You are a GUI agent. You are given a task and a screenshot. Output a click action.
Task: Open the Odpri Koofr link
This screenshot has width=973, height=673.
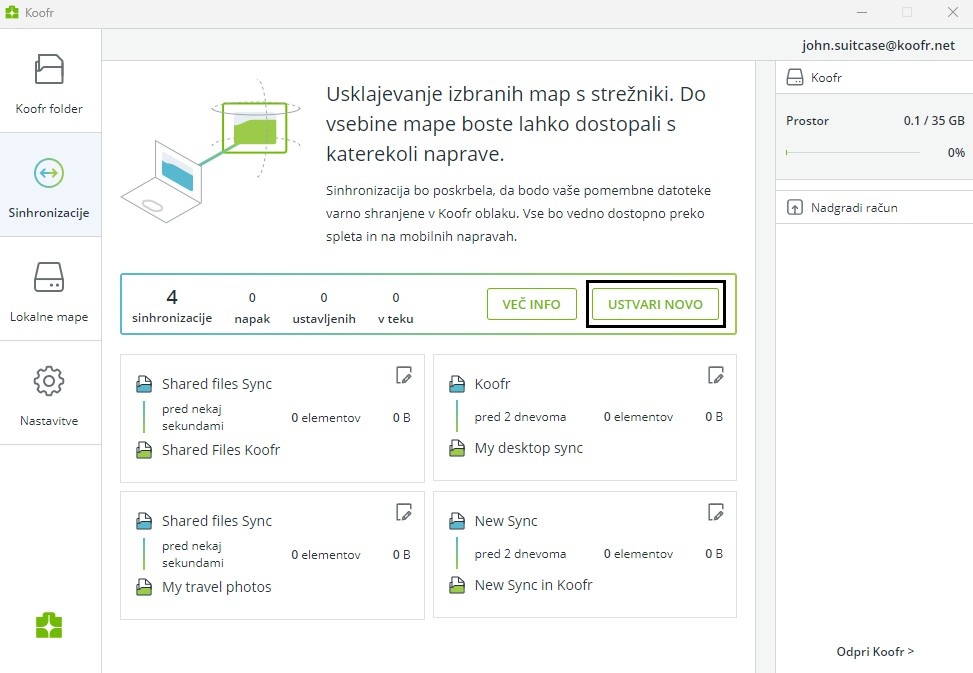coord(875,651)
